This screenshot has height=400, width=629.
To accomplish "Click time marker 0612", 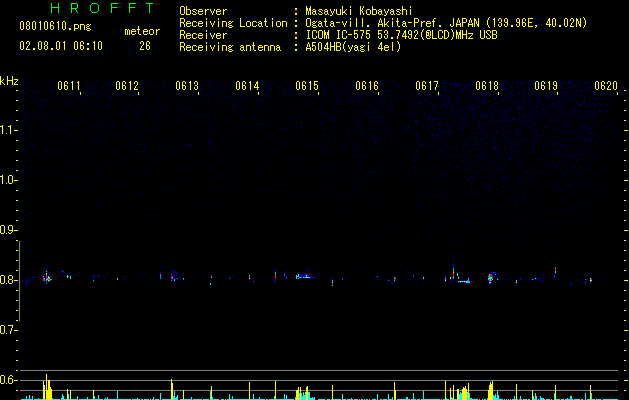I will click(127, 85).
